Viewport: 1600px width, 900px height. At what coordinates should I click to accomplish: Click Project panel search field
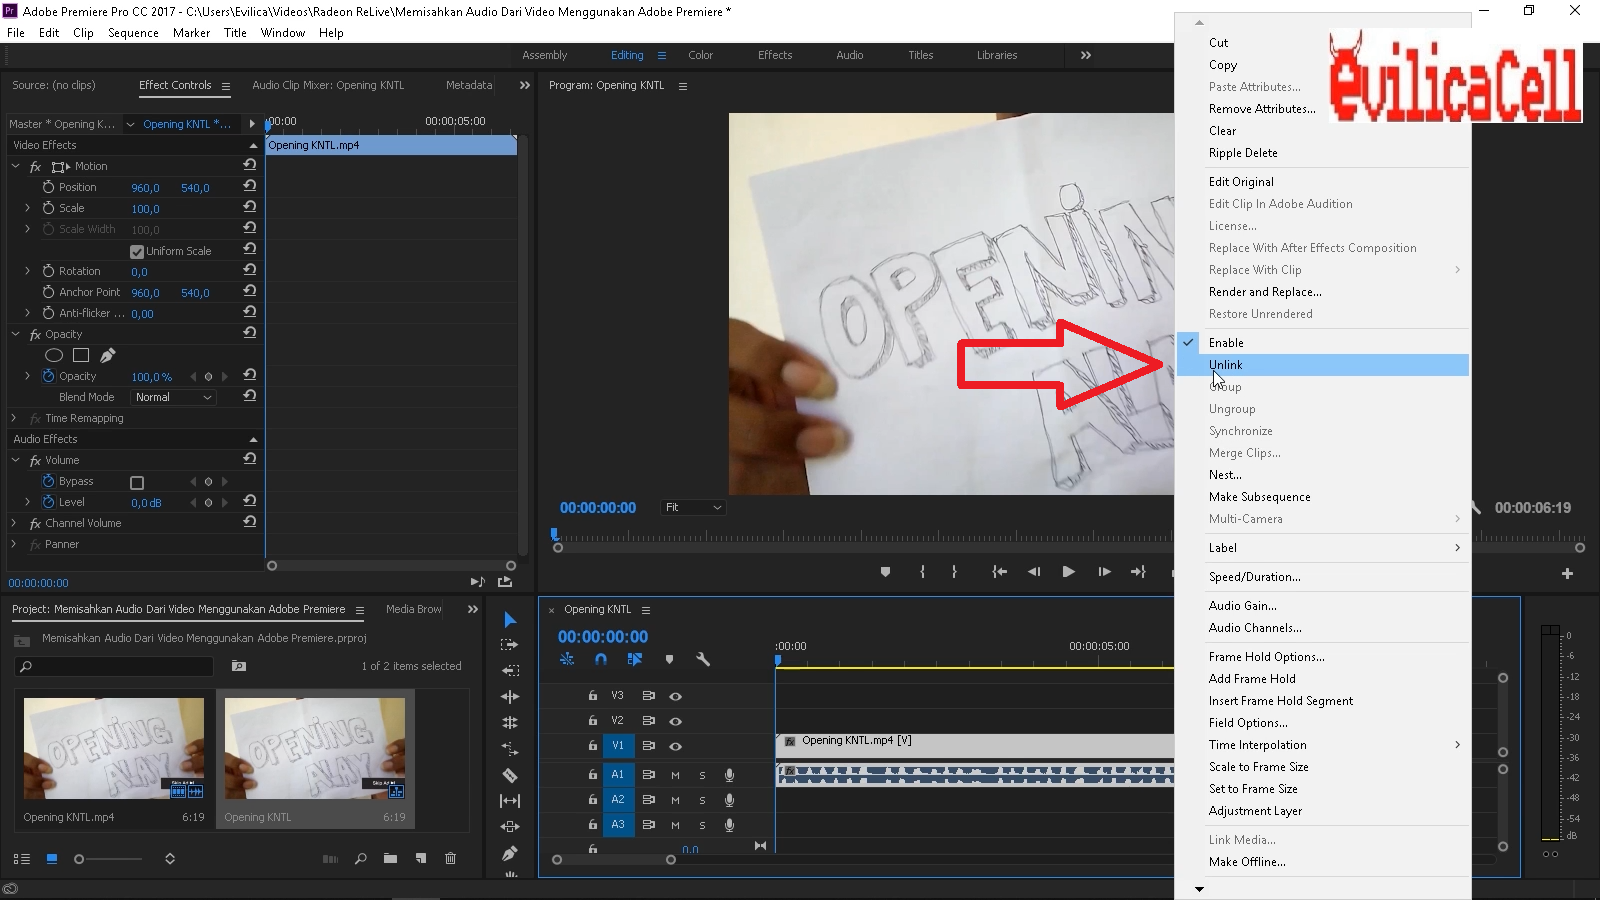coord(115,666)
